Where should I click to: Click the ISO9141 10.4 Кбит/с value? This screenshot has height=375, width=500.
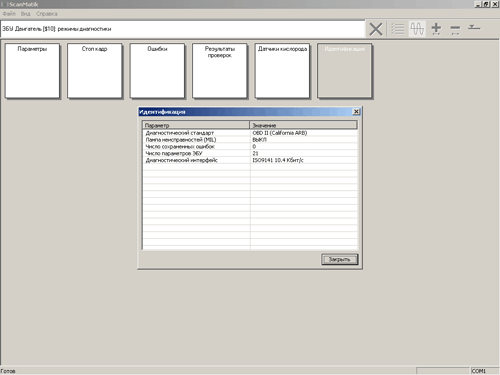[x=278, y=160]
